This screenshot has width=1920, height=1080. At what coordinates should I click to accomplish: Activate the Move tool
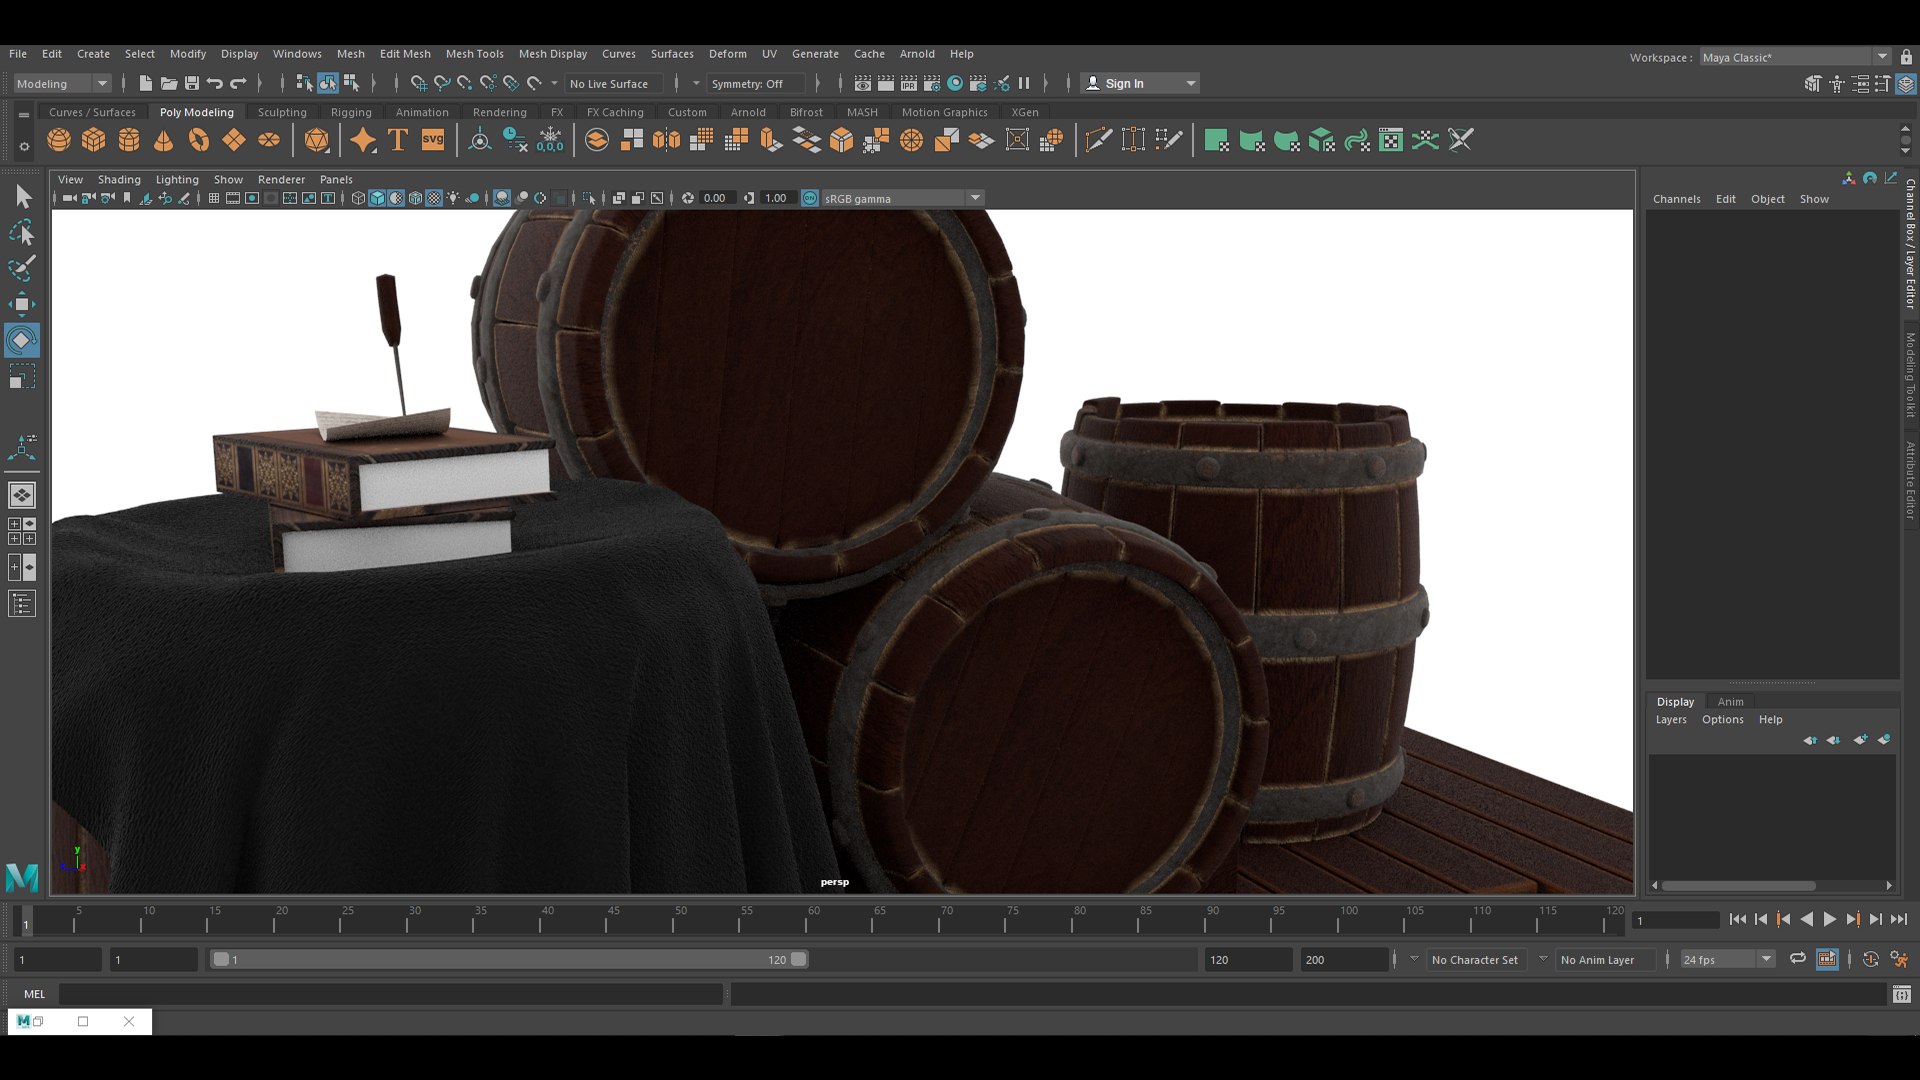tap(22, 304)
